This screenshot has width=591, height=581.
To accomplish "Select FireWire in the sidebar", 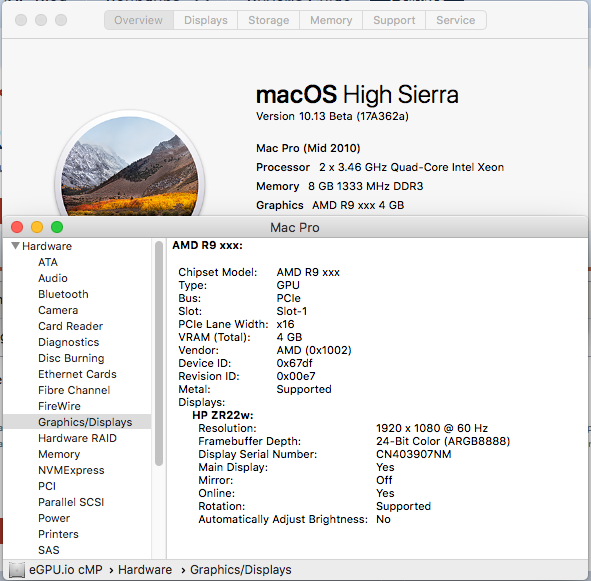I will pyautogui.click(x=59, y=406).
